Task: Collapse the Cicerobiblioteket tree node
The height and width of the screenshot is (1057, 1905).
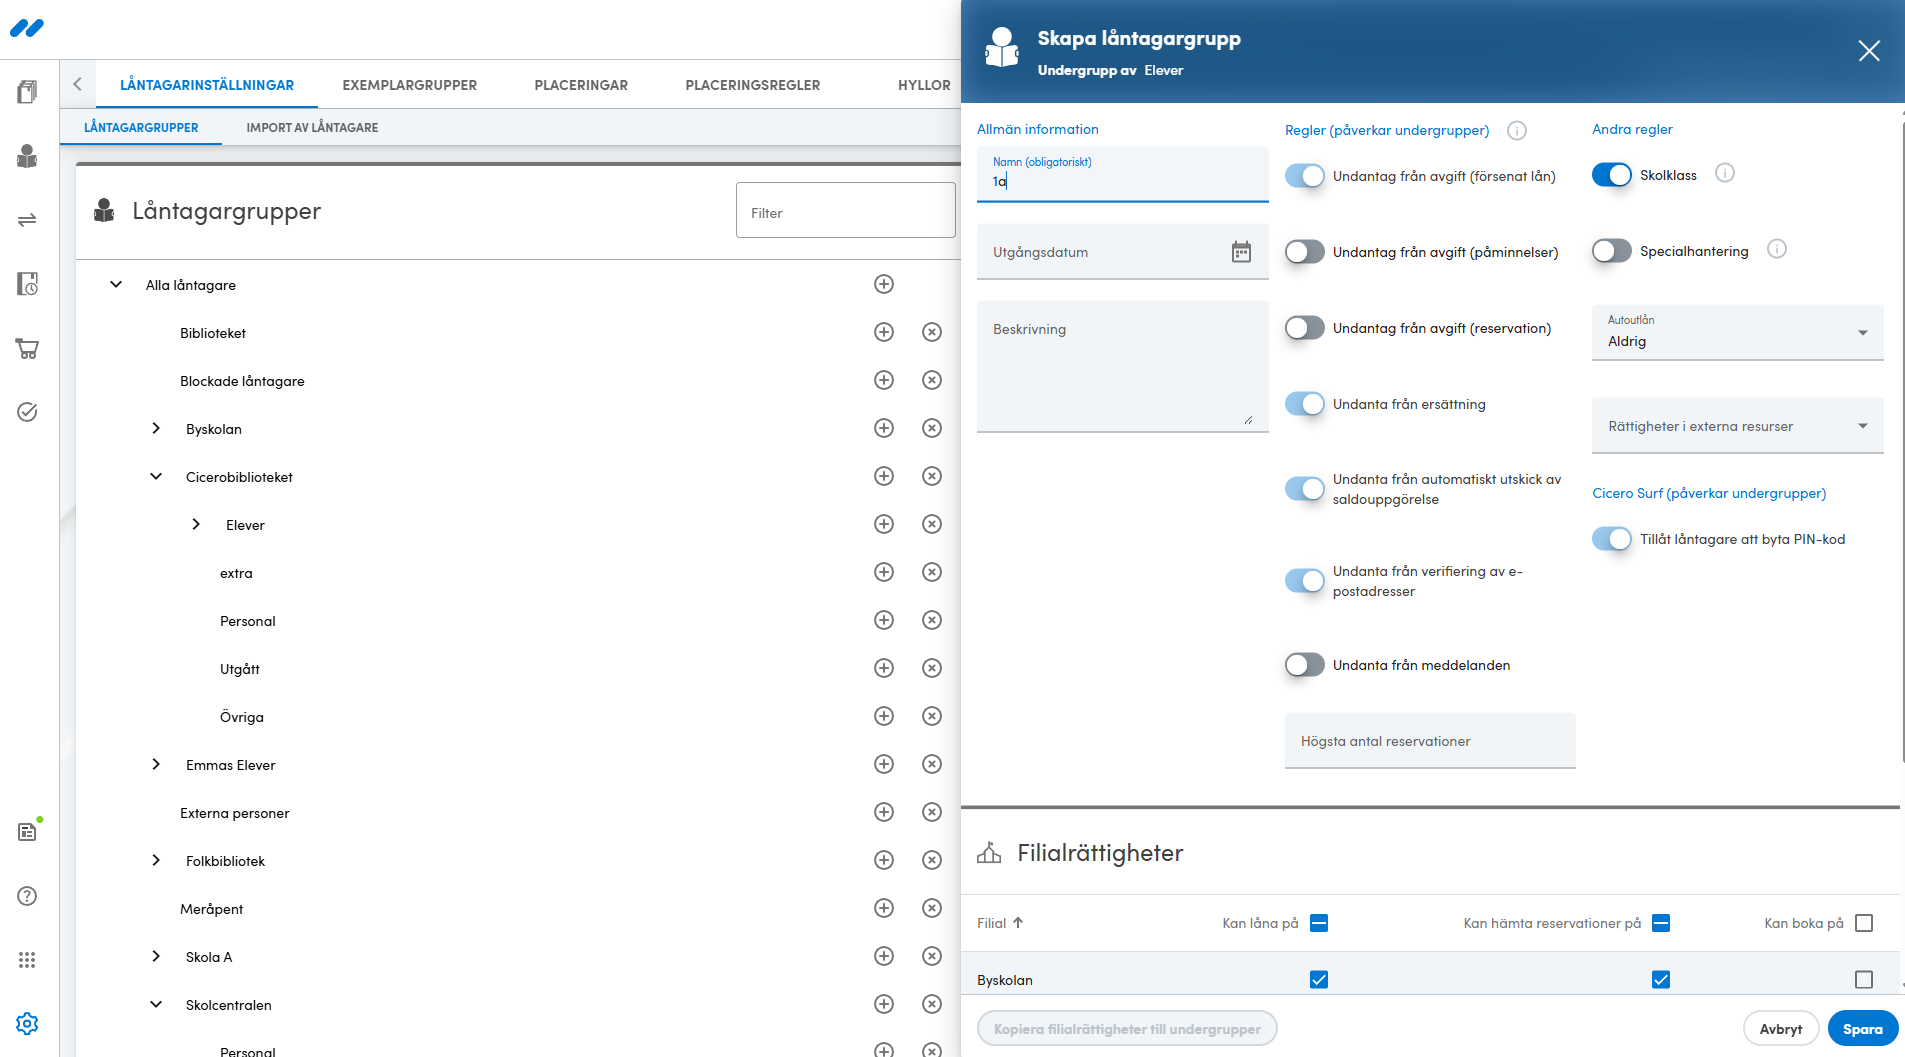Action: pos(156,477)
